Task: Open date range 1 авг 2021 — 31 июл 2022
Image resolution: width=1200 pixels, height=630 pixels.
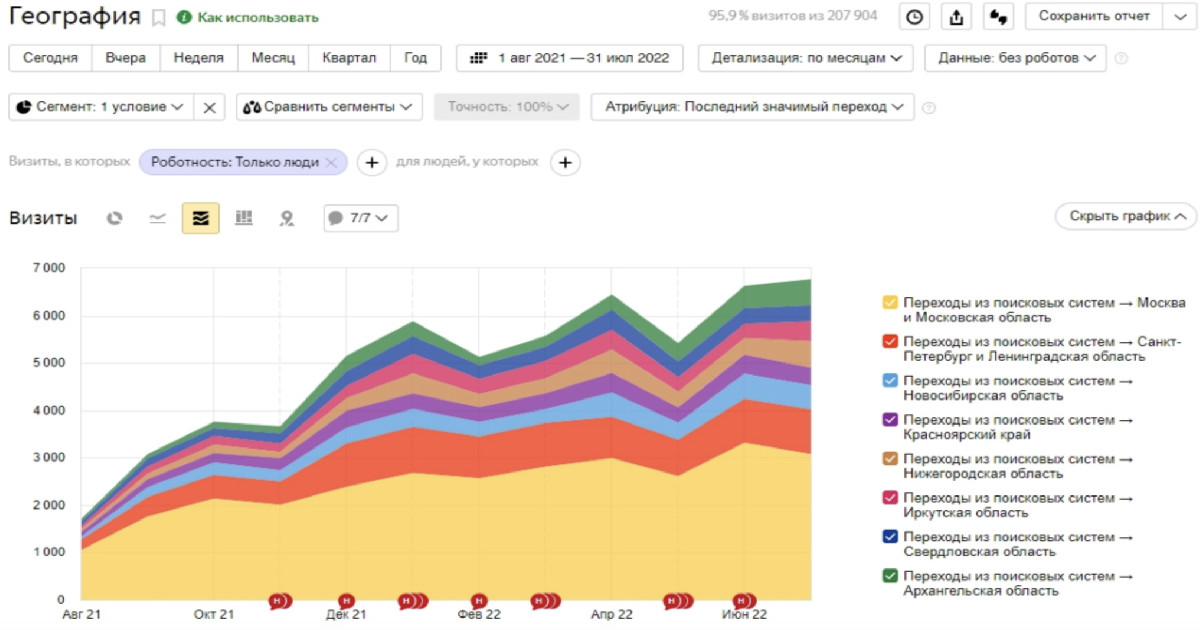Action: coord(570,58)
